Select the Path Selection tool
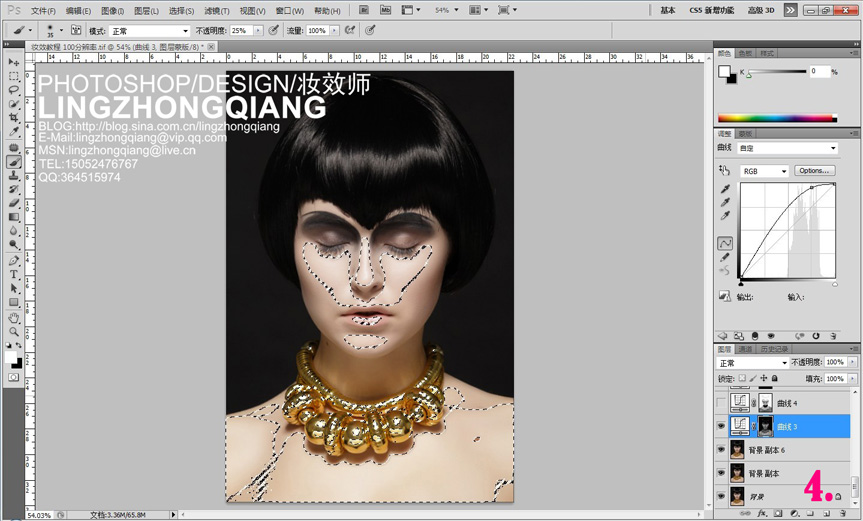863x521 pixels. 13,288
